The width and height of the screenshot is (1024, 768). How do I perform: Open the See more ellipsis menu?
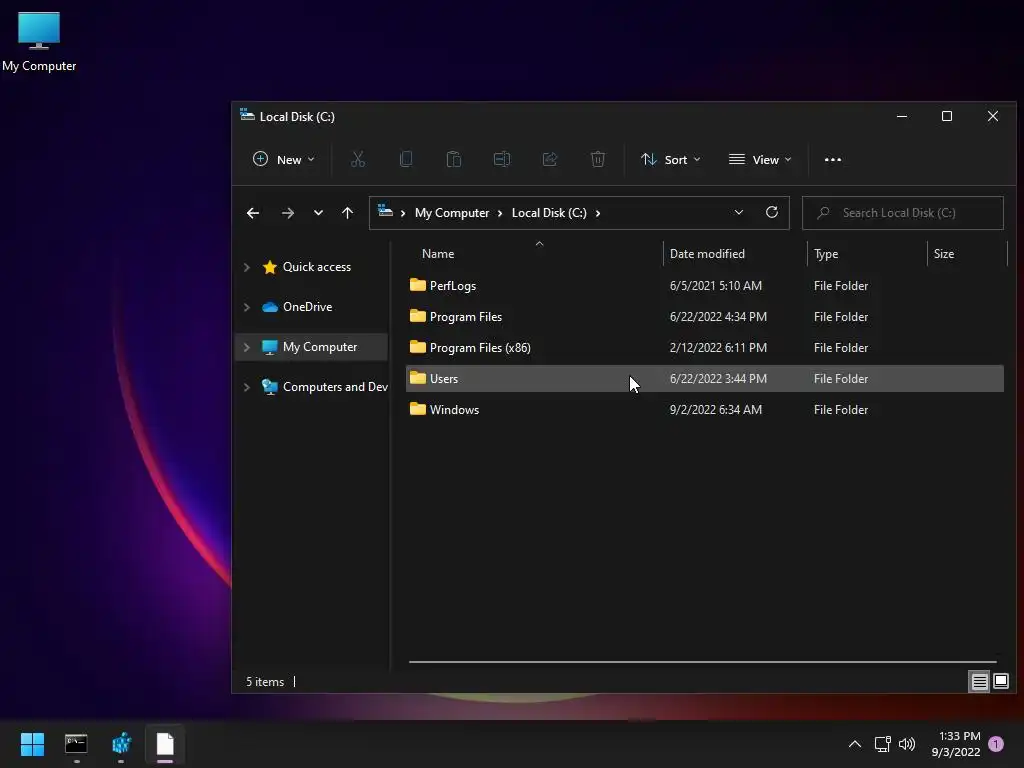(x=833, y=159)
